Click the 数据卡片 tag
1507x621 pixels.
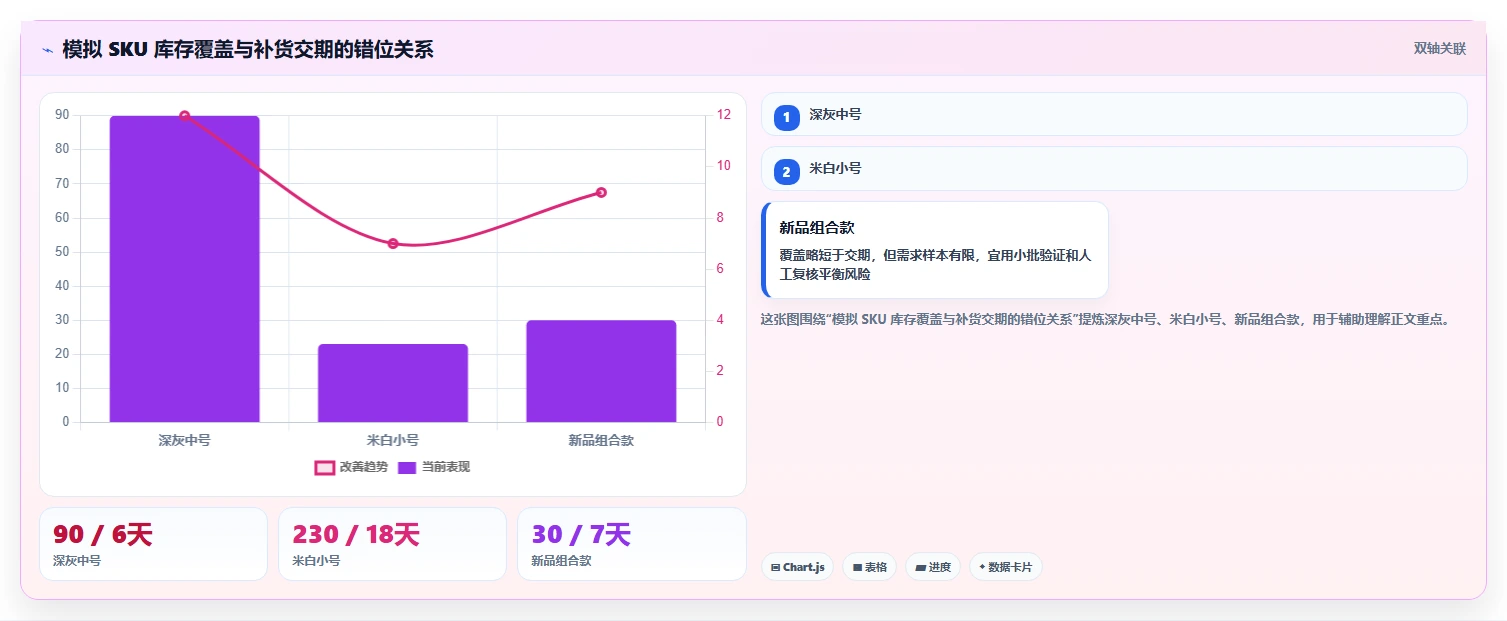(x=1005, y=567)
